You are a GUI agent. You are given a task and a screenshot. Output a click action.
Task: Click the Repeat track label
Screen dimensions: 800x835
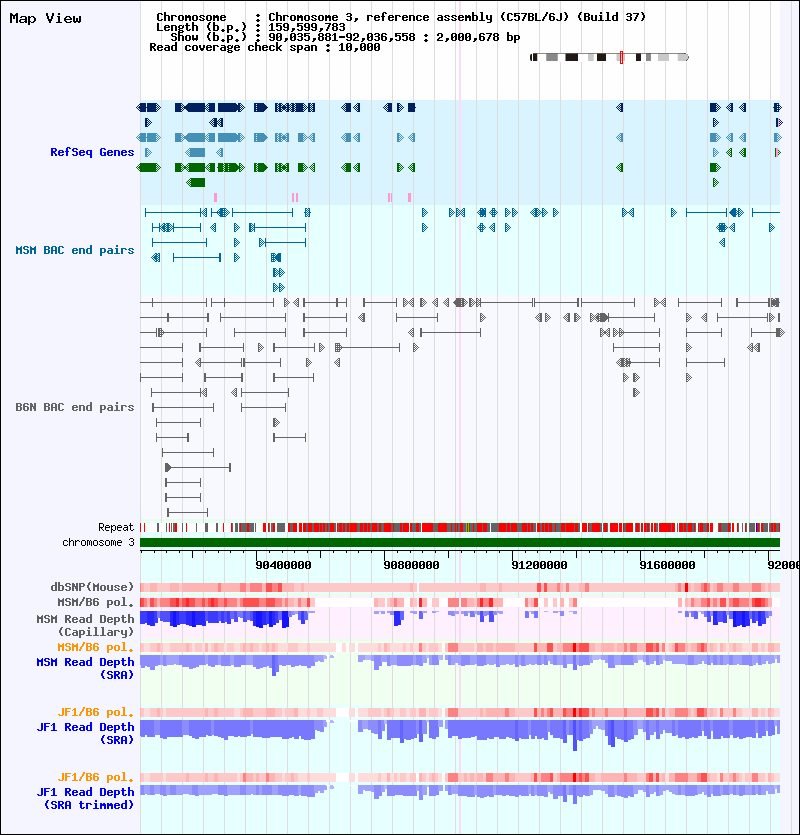116,527
